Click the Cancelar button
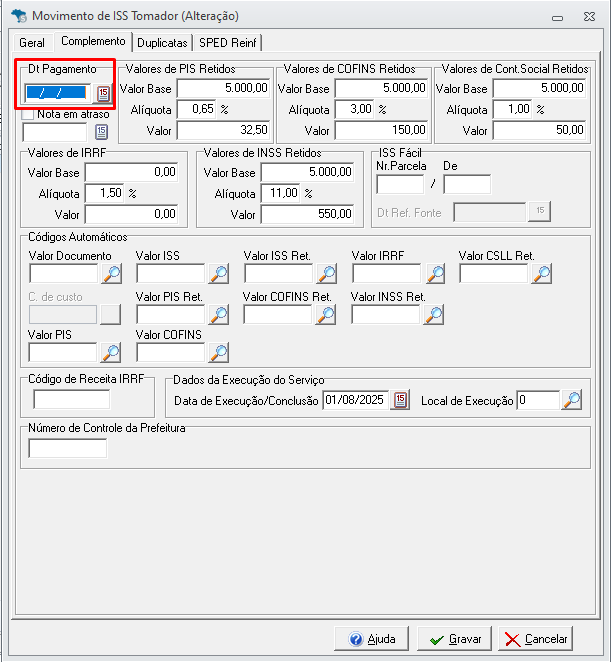Screen dimensions: 611x662 coord(536,639)
